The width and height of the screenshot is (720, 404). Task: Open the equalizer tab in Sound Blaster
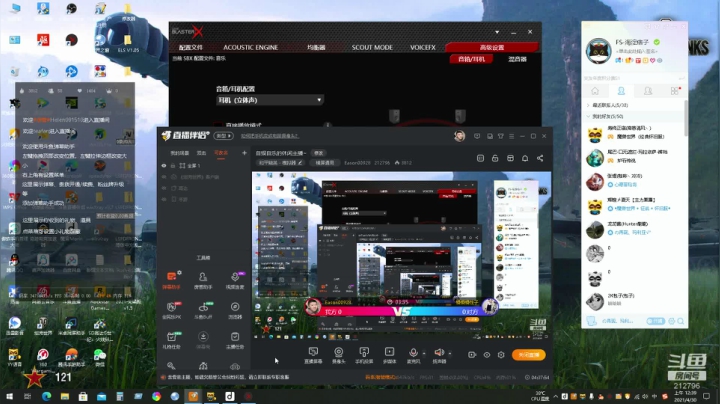pos(316,47)
